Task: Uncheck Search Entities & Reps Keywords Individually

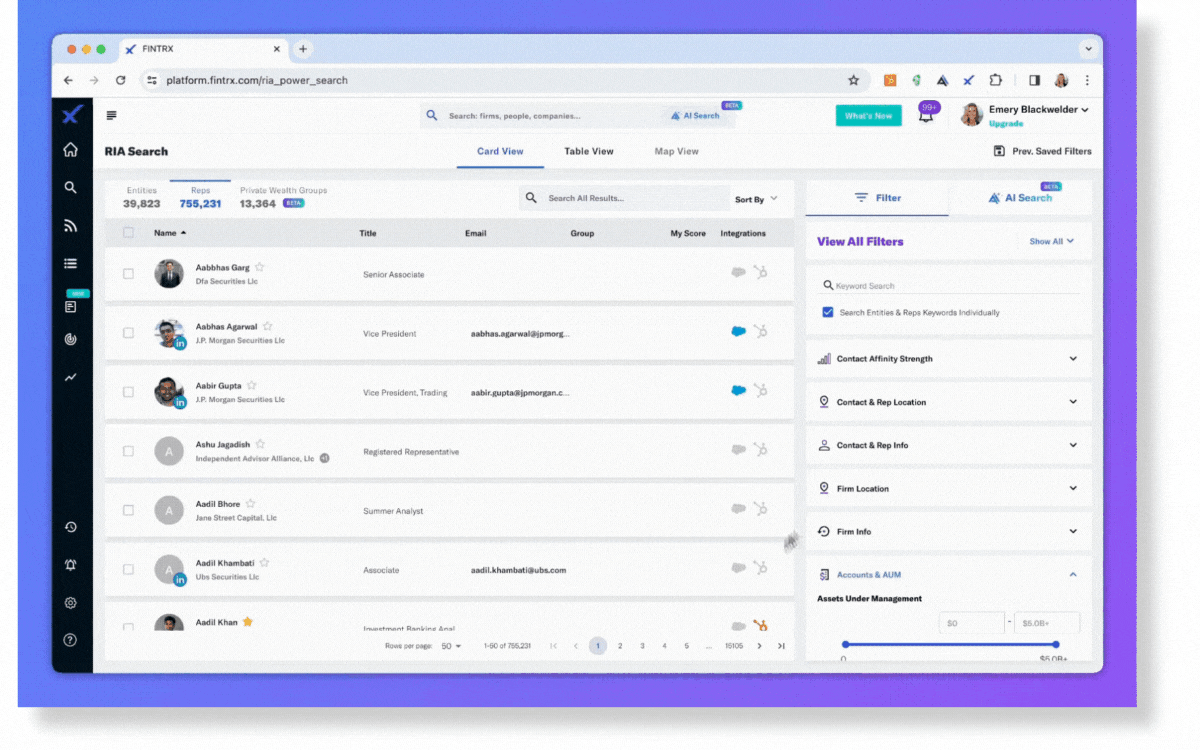Action: (x=828, y=312)
